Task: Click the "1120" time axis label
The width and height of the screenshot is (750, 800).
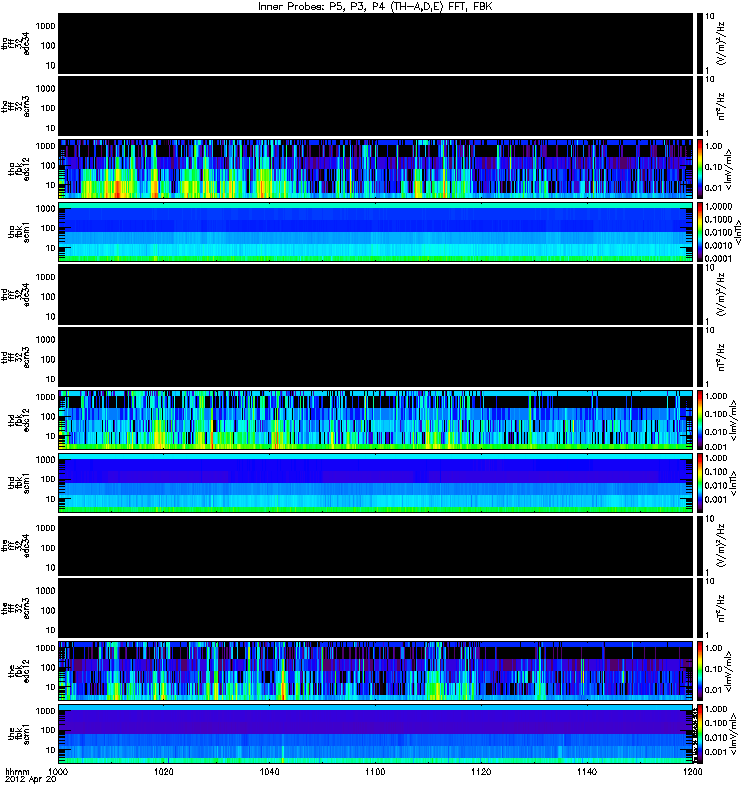Action: (x=481, y=772)
